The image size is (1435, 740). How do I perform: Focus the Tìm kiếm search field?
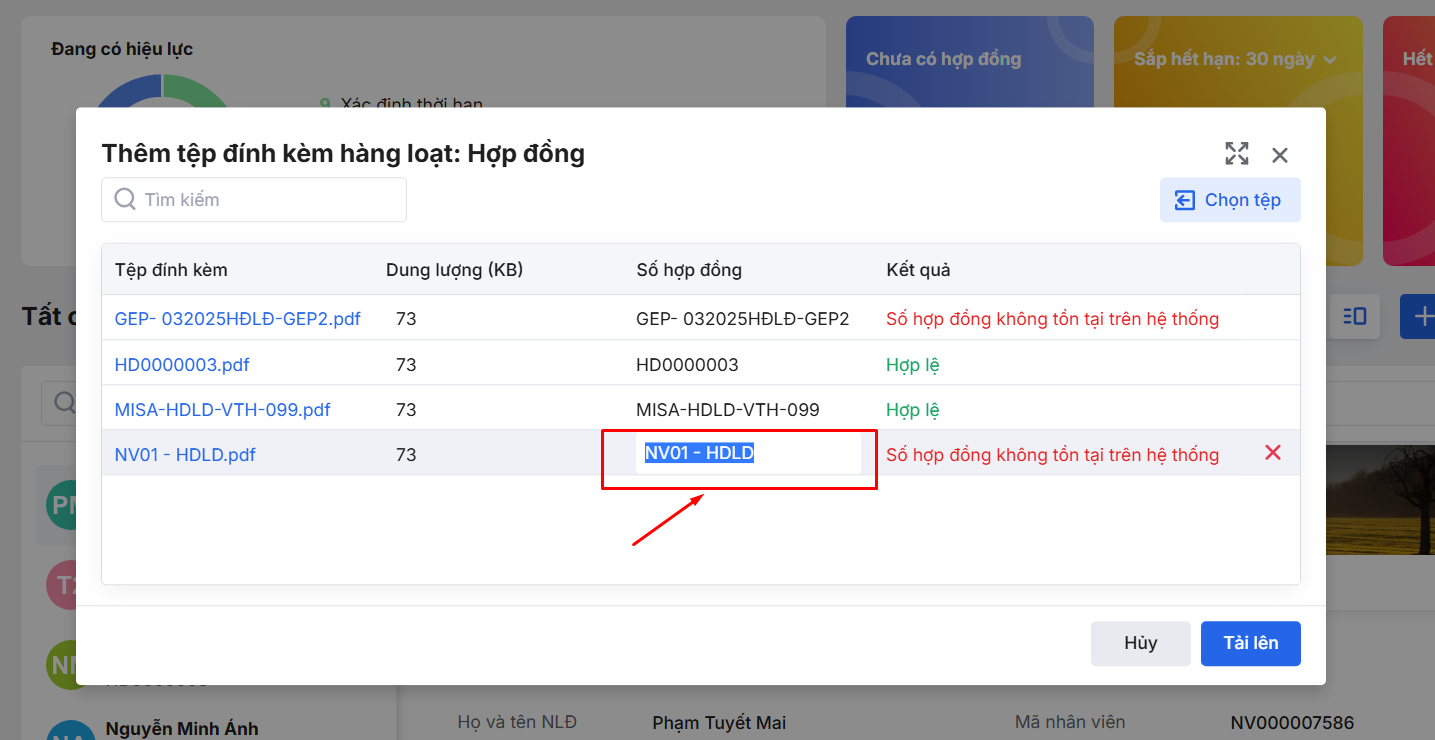(270, 200)
